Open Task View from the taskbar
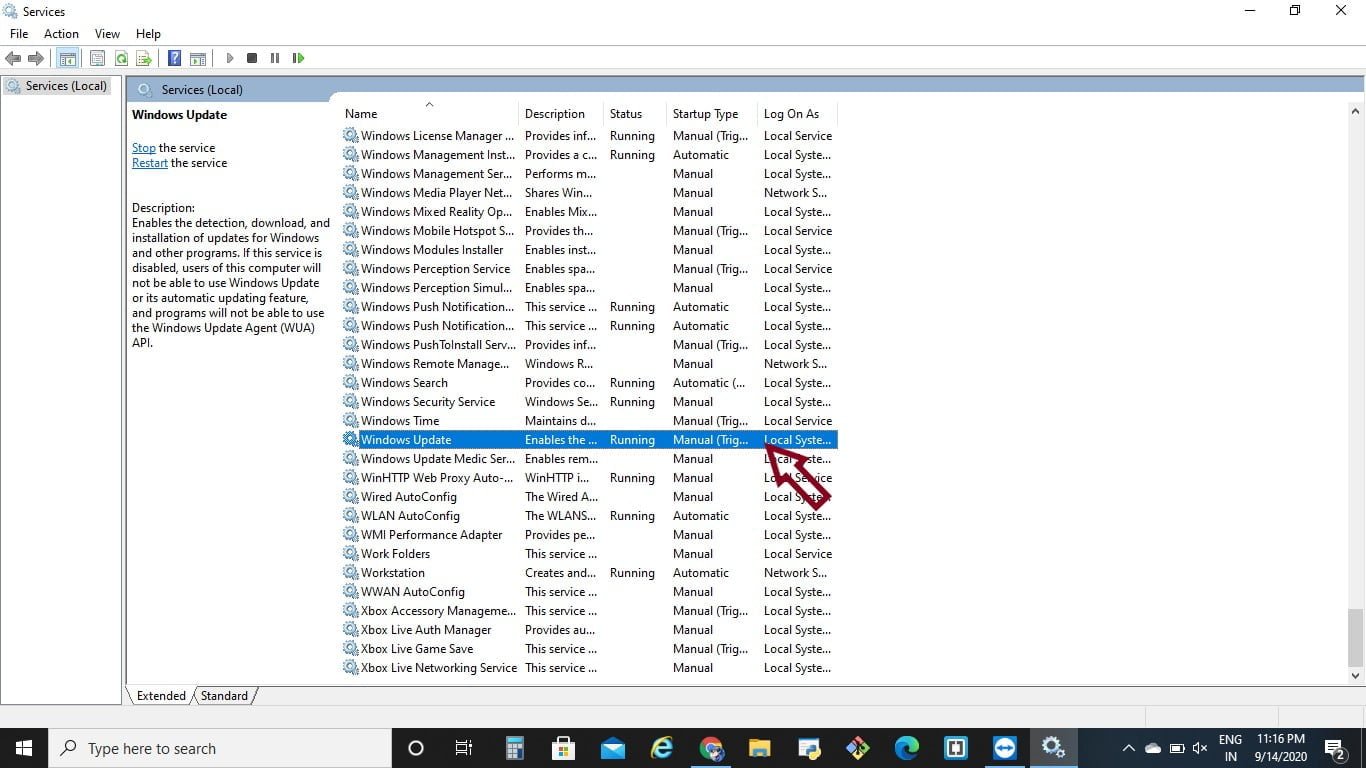 pos(464,748)
